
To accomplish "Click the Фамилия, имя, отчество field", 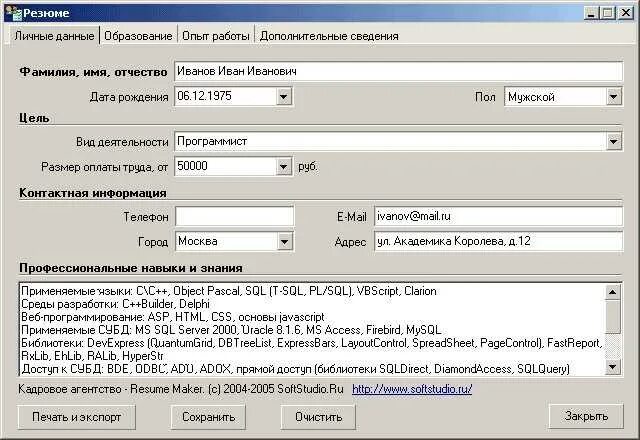I will pyautogui.click(x=398, y=71).
